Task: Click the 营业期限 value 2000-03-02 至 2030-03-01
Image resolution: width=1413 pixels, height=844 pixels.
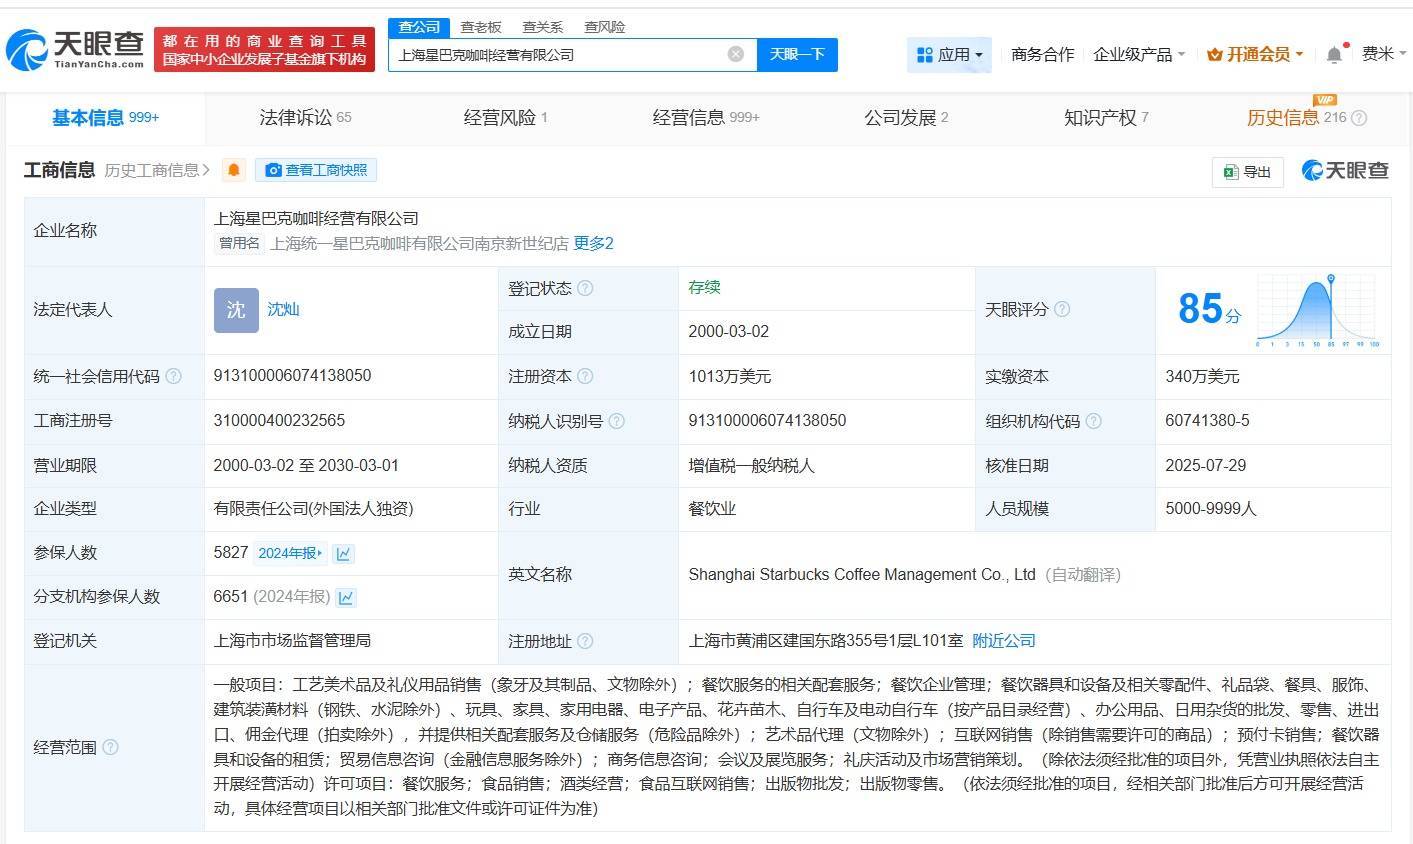Action: 306,465
